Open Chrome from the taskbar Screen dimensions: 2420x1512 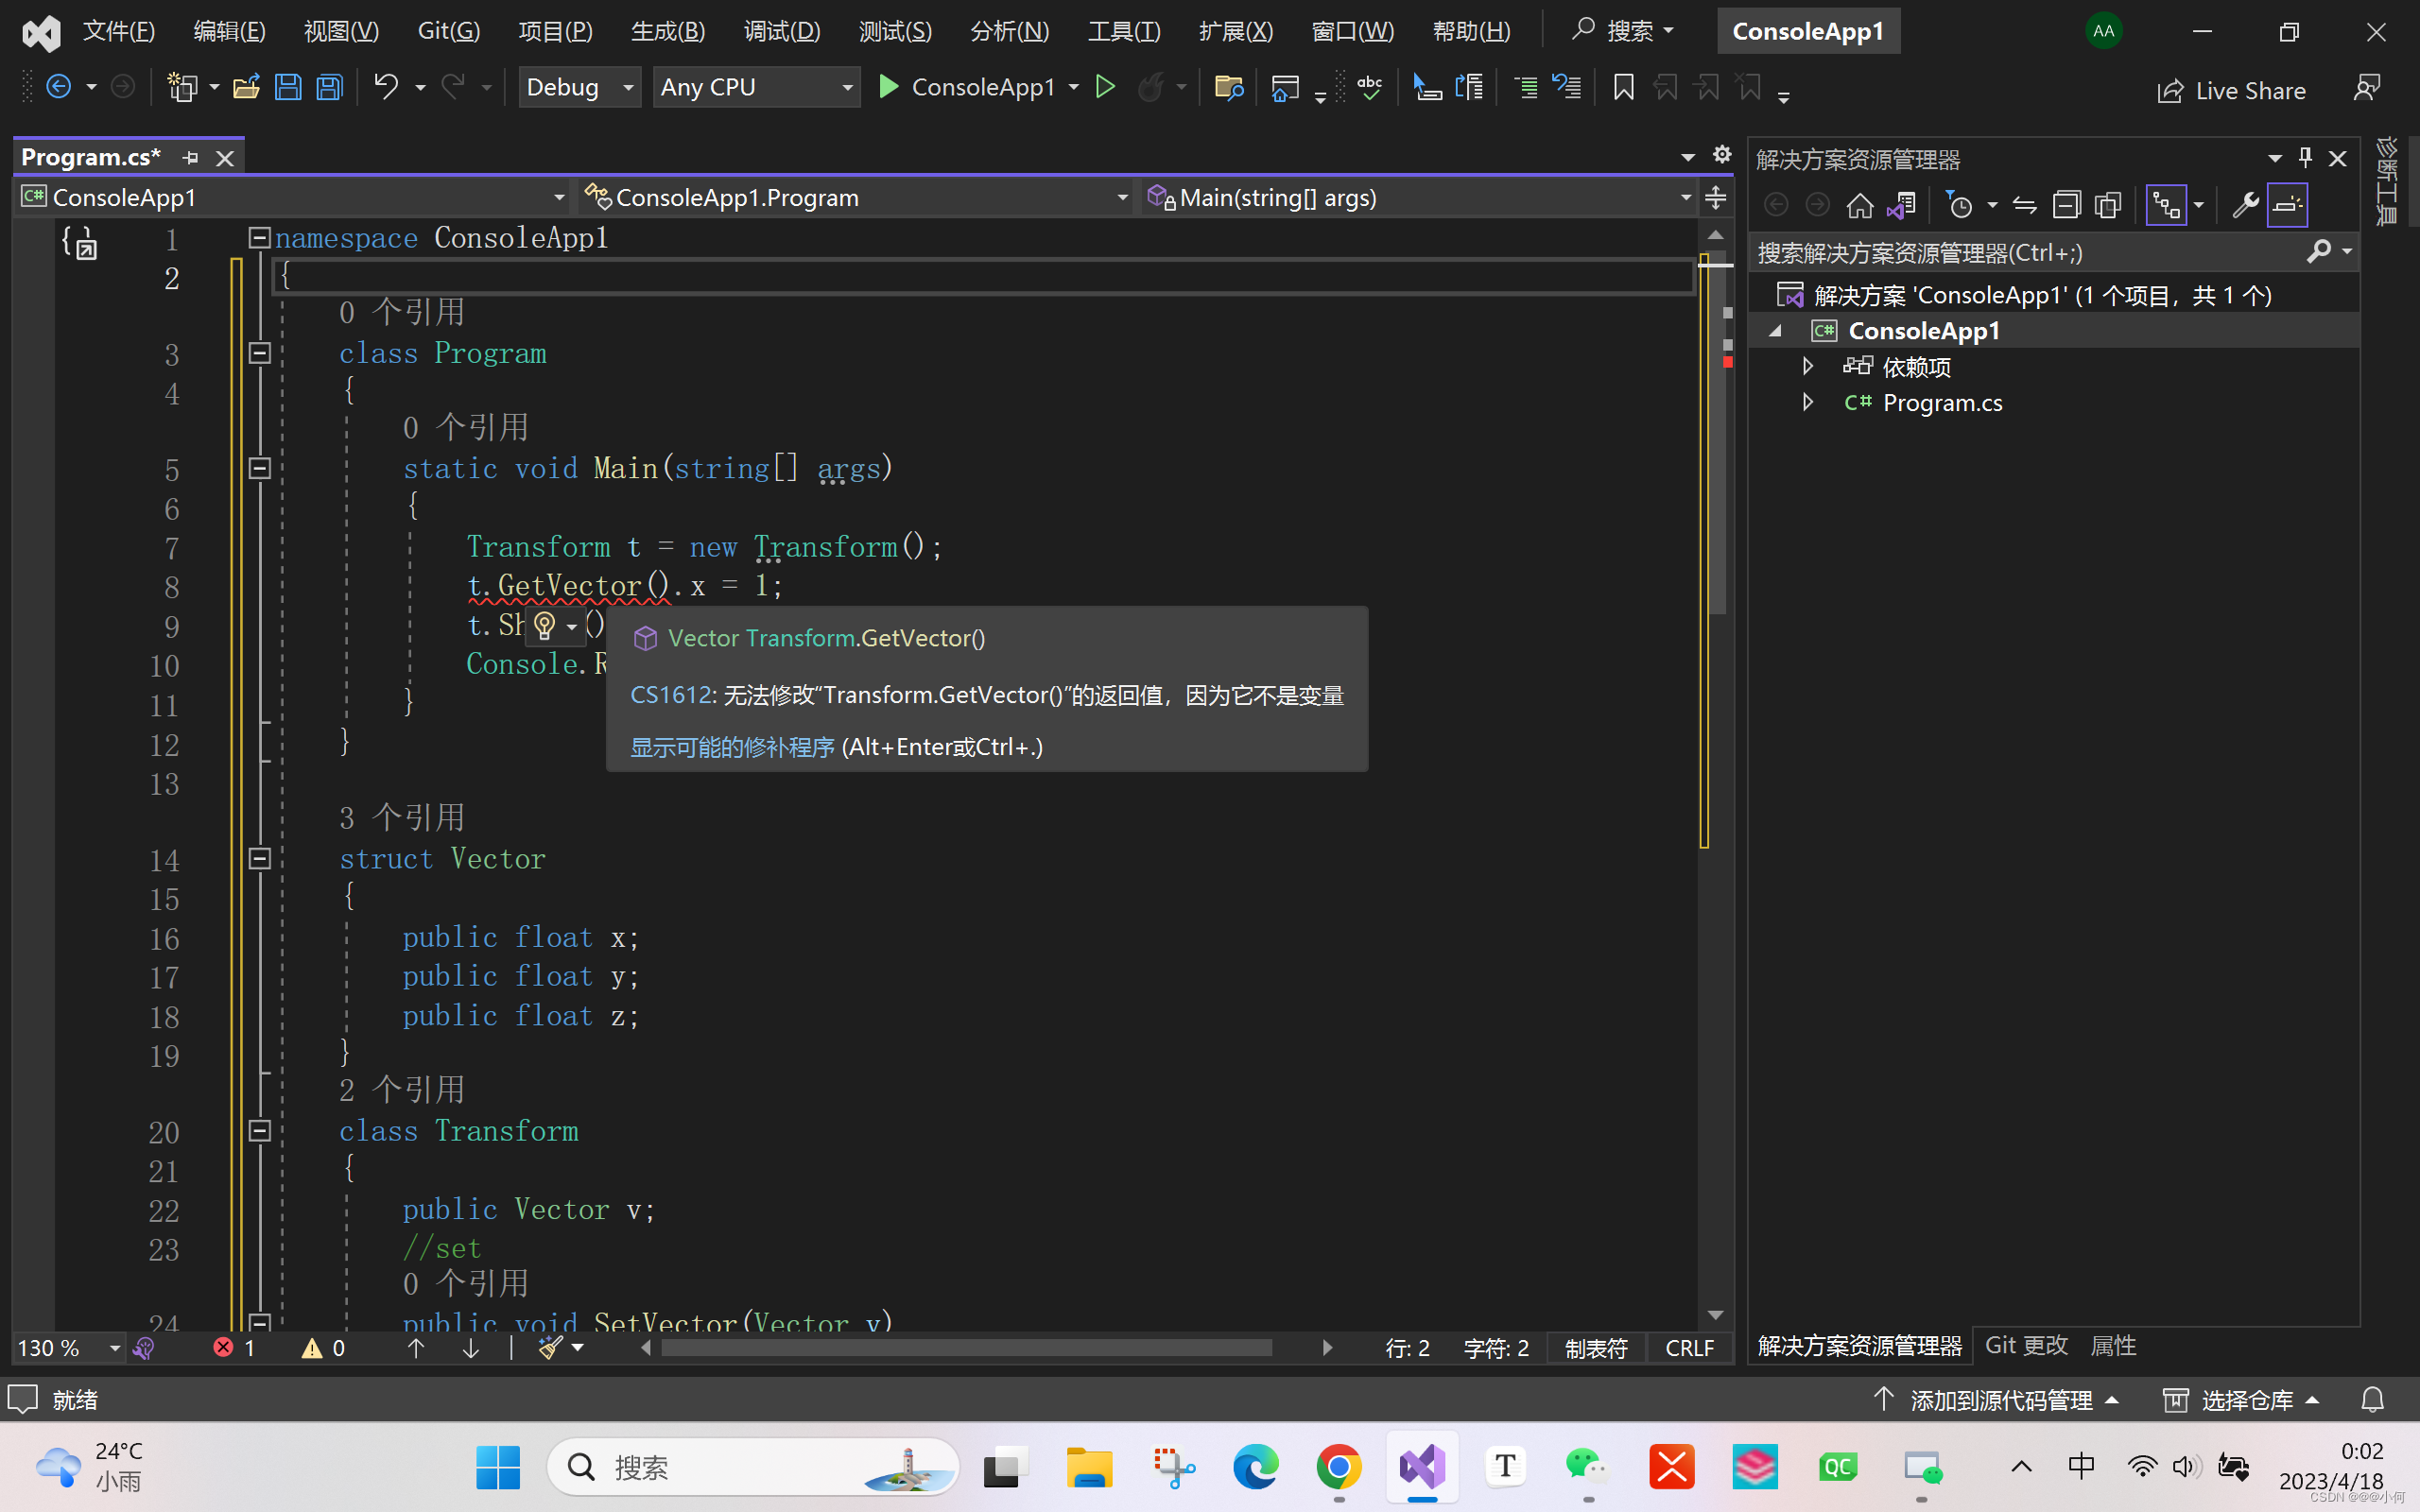point(1338,1467)
